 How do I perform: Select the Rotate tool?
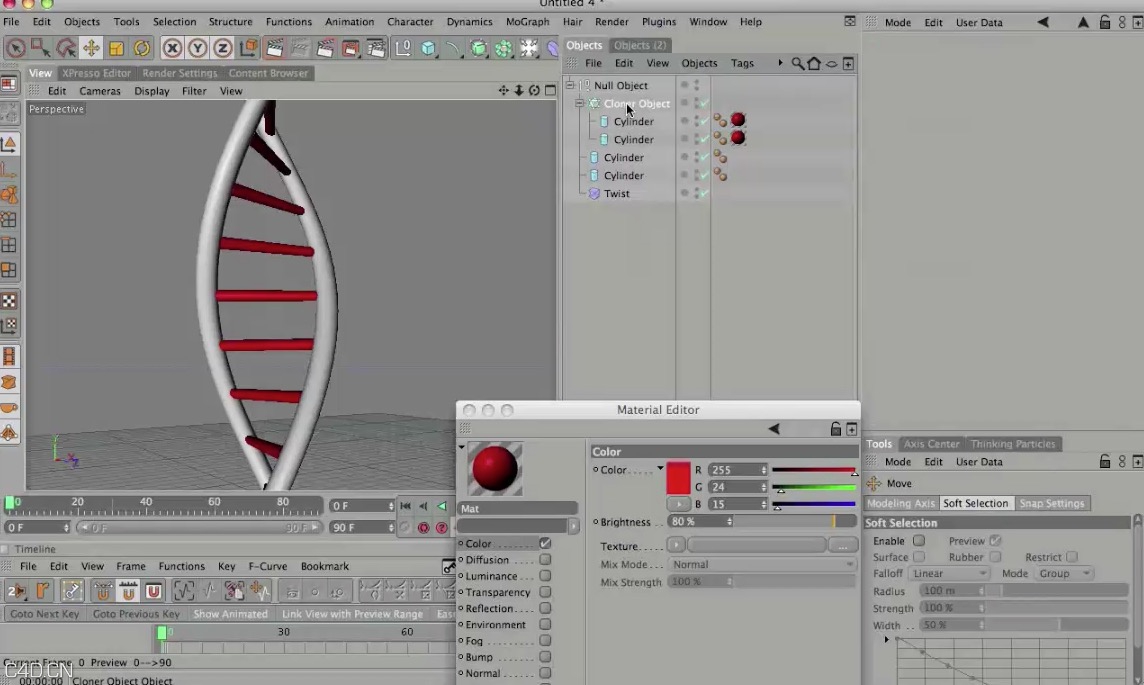(x=142, y=47)
